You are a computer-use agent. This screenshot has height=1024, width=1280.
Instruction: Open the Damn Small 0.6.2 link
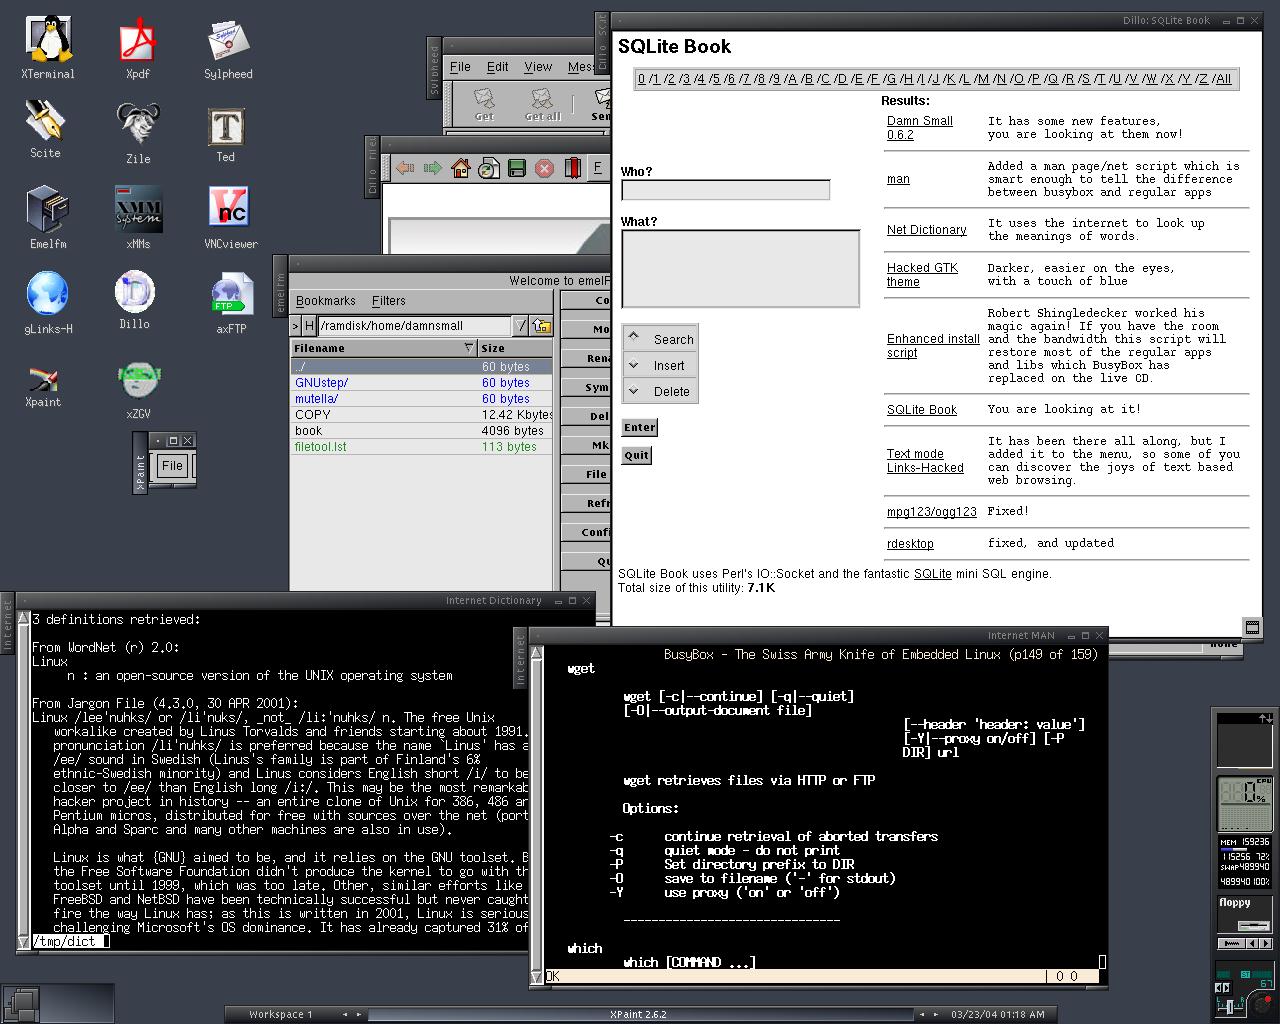pos(920,128)
